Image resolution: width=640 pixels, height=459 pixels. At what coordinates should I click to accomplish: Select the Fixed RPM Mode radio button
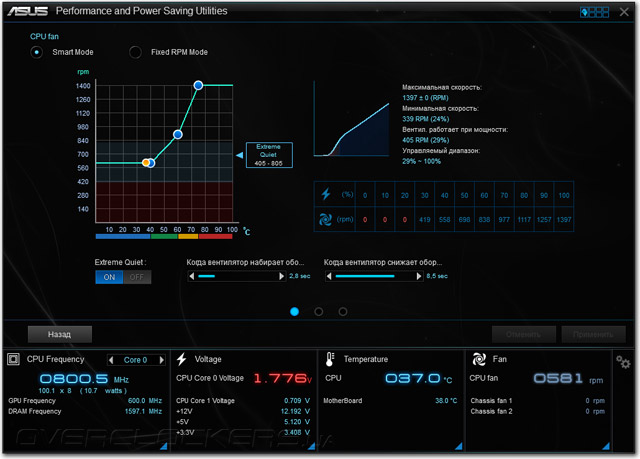[136, 52]
